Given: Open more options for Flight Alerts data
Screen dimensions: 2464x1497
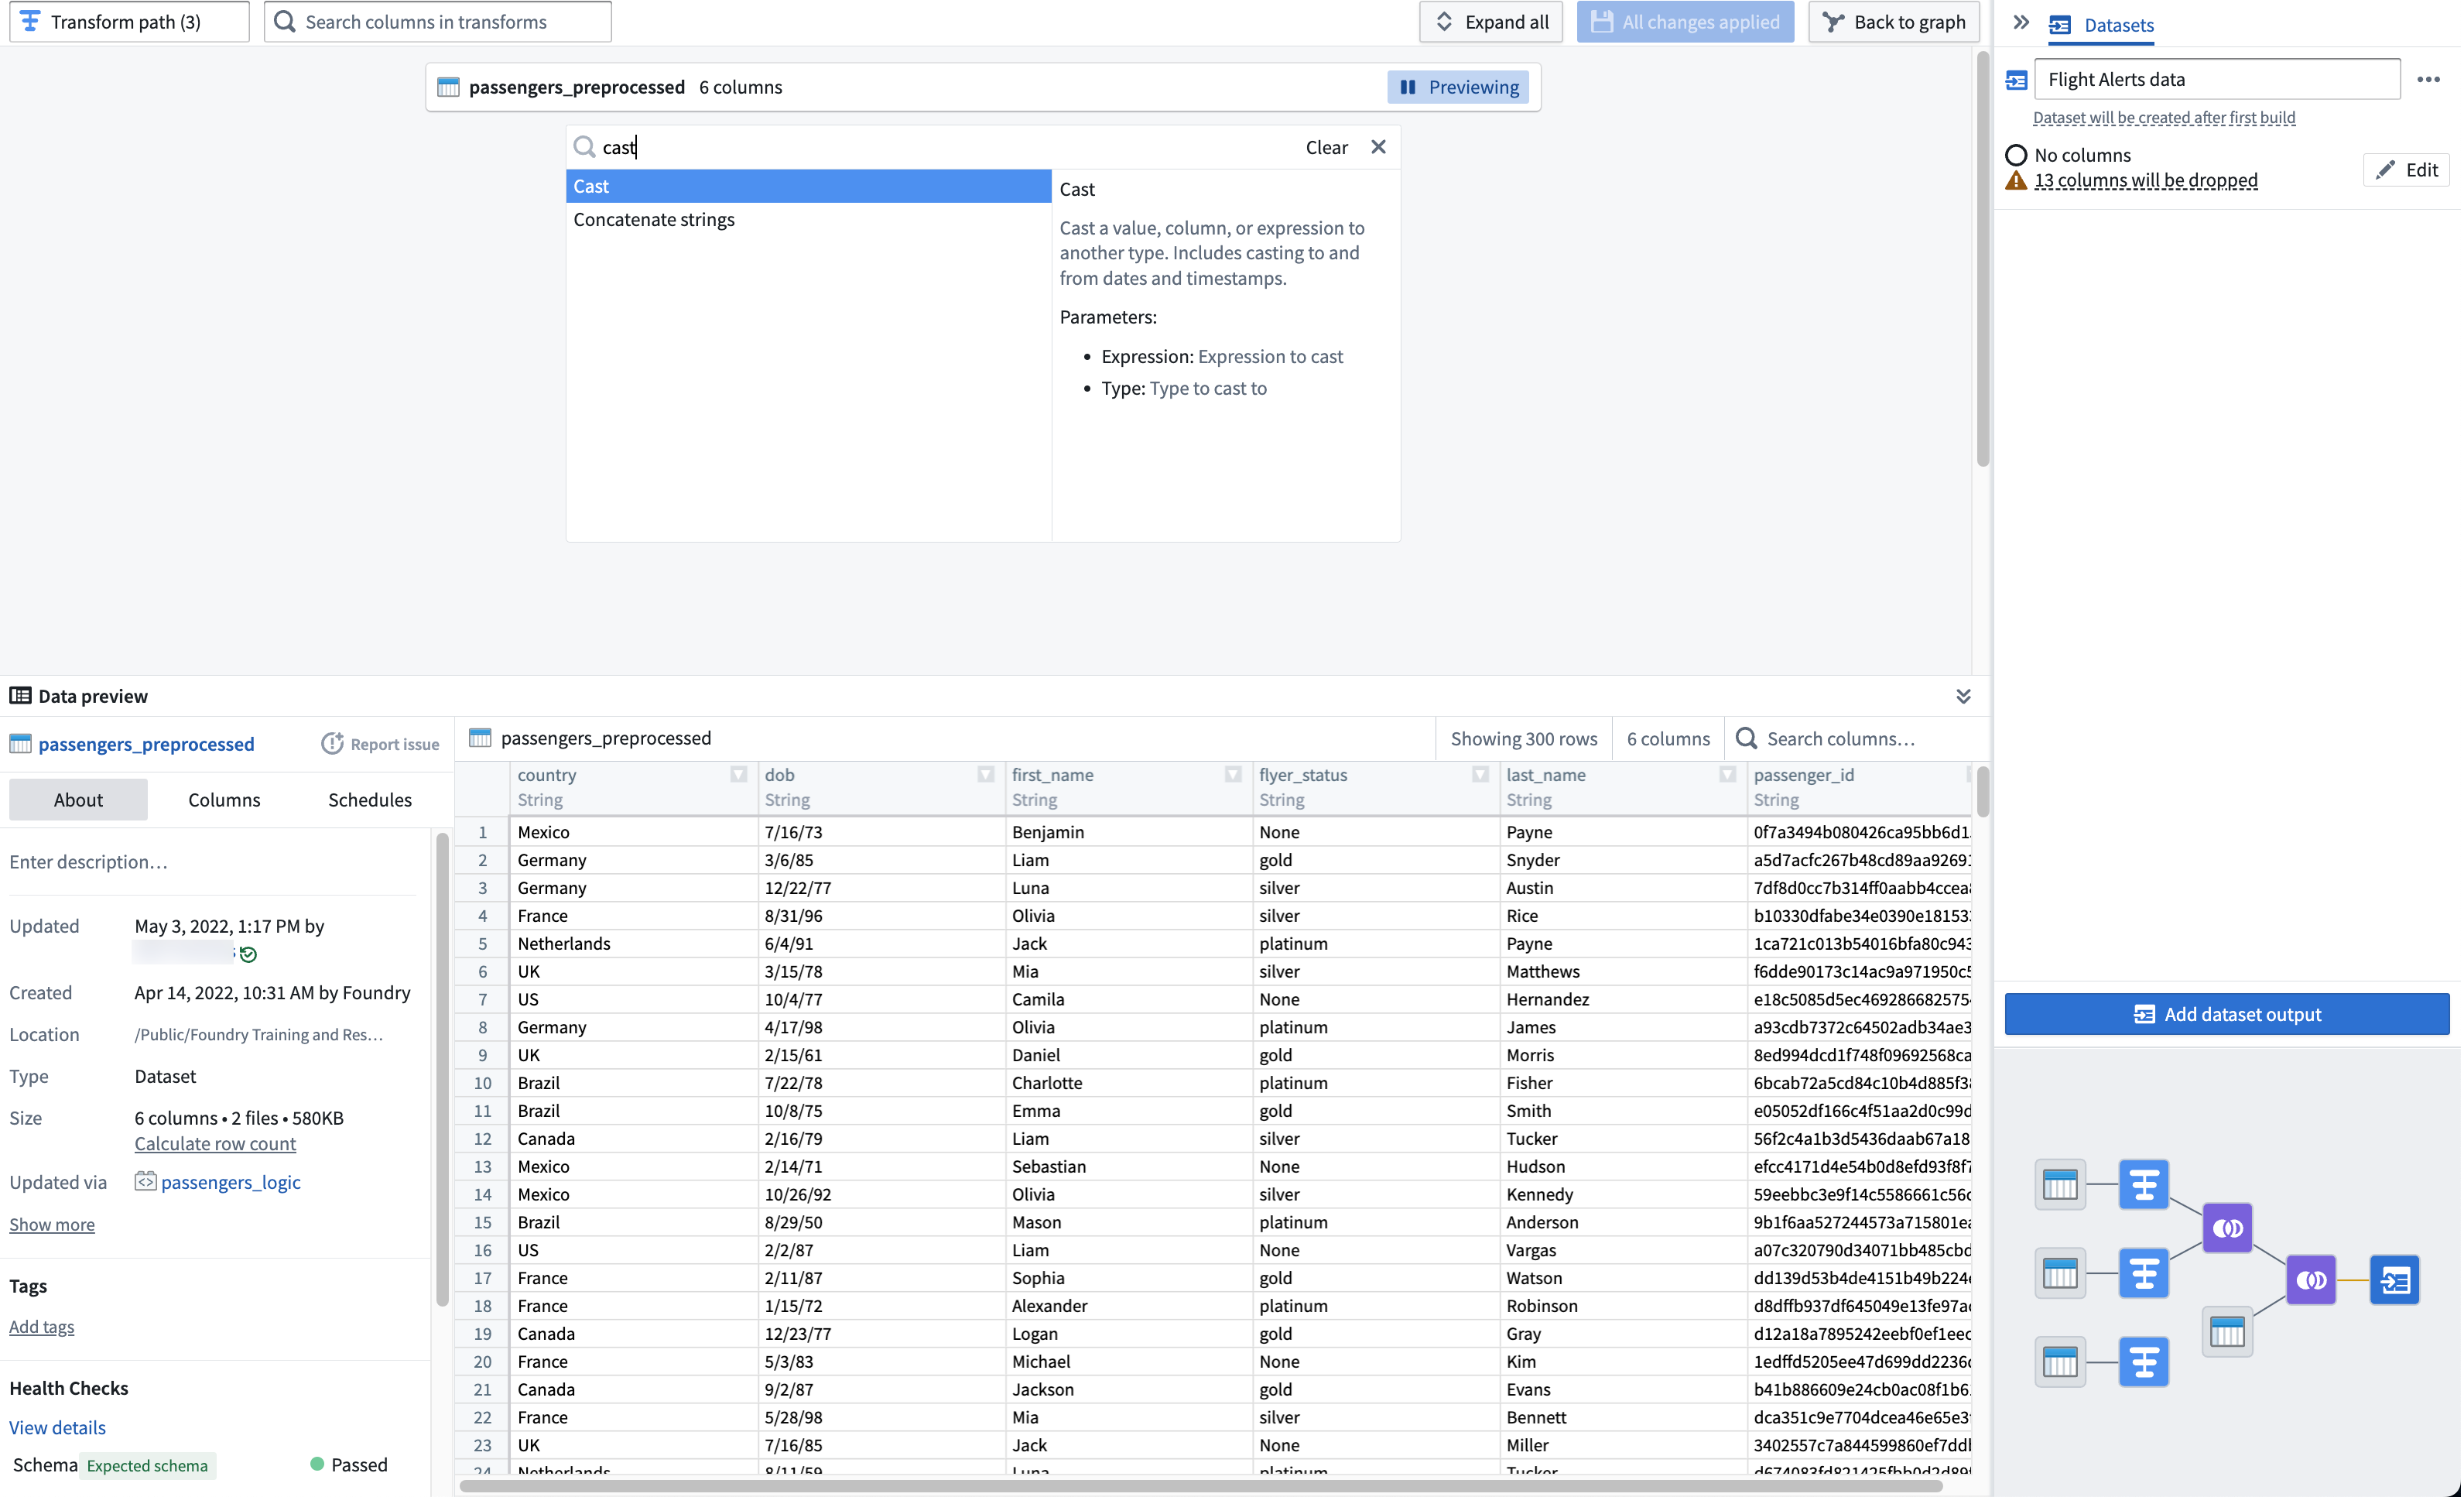Looking at the screenshot, I should 2430,79.
